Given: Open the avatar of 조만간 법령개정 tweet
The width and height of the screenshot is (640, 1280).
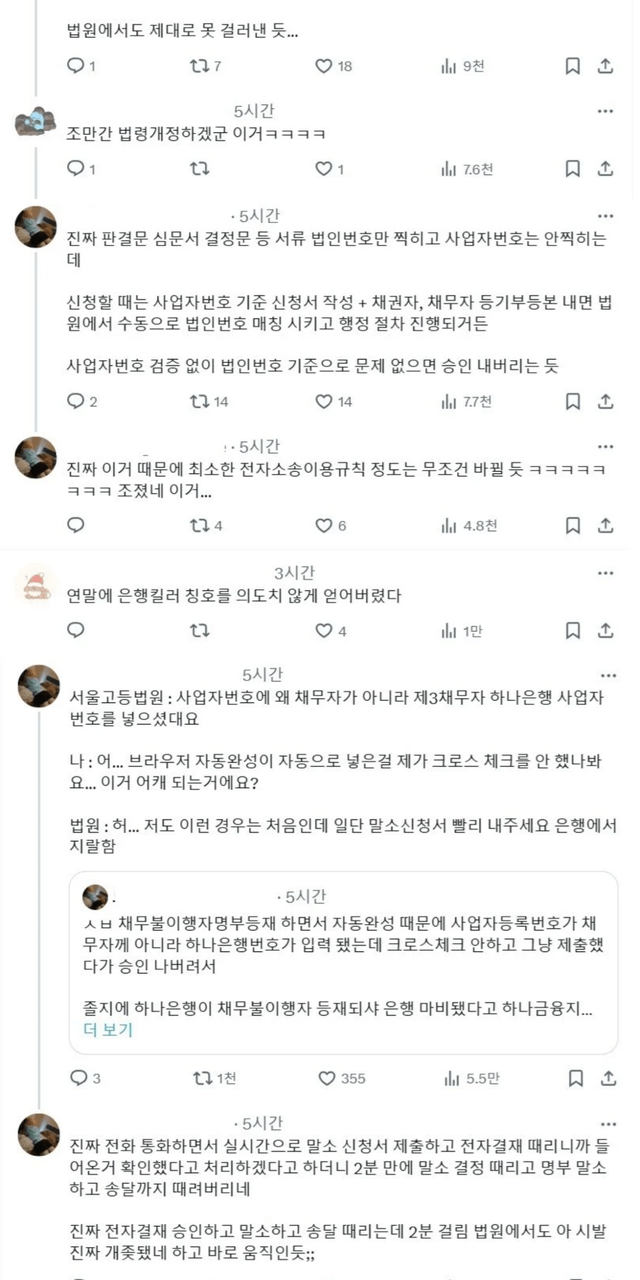Looking at the screenshot, I should pyautogui.click(x=37, y=123).
